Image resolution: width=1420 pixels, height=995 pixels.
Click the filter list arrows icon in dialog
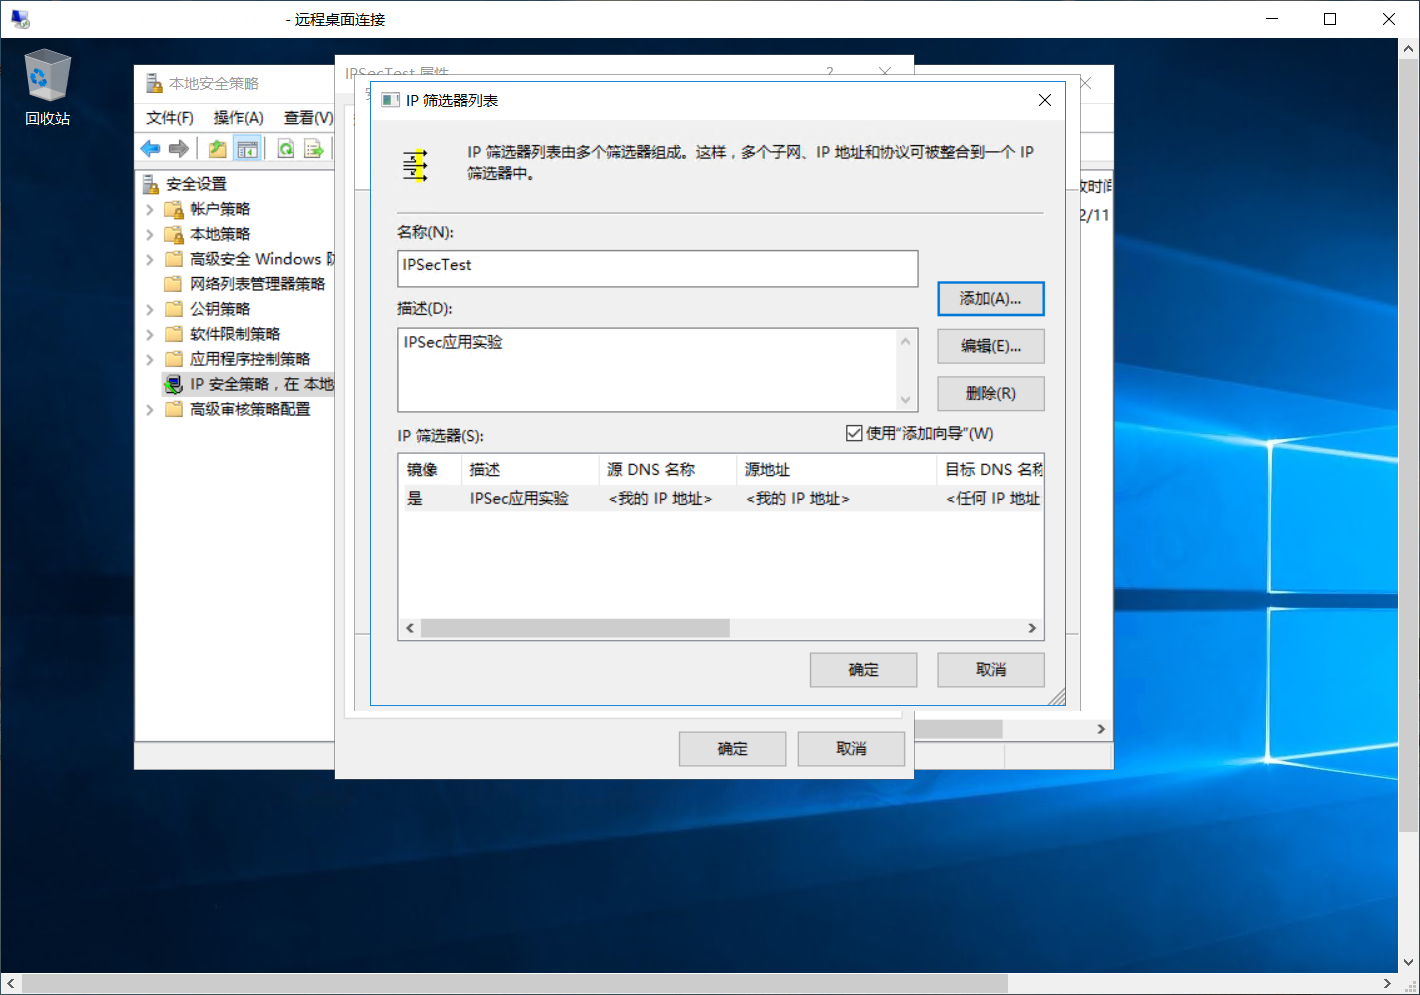(416, 165)
